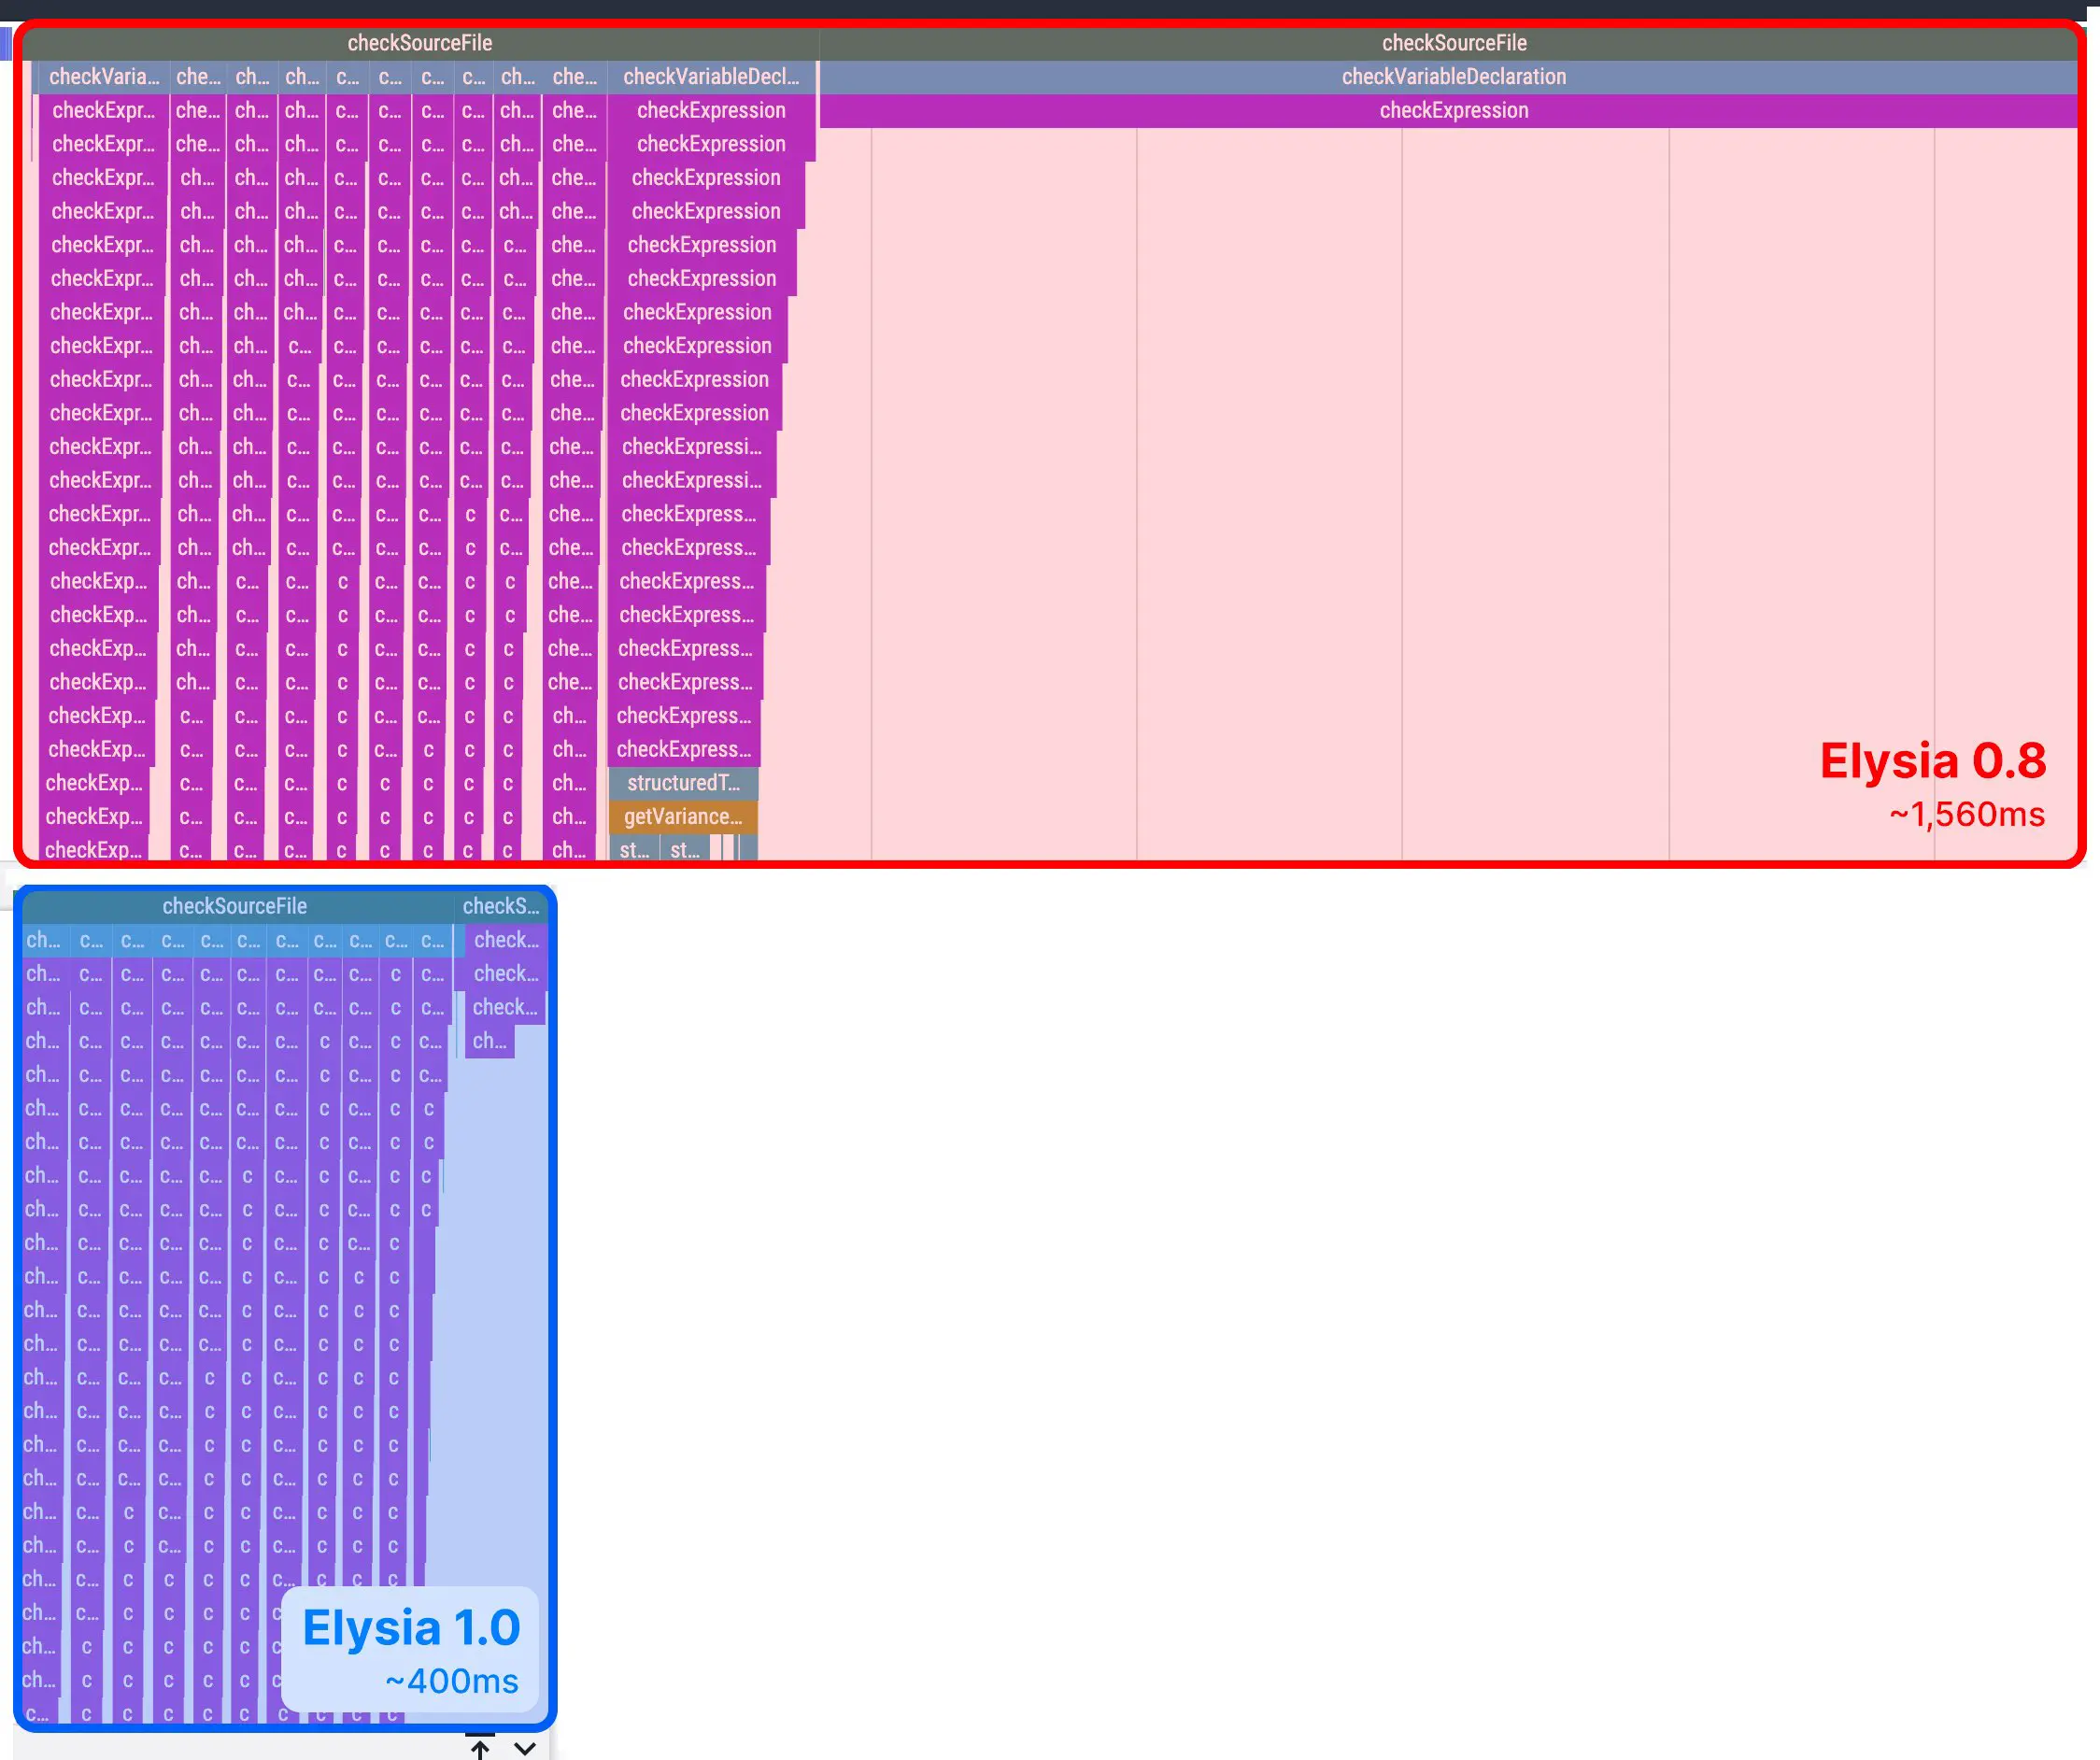Viewport: 2100px width, 1760px height.
Task: Click the second st frame below getVariance
Action: click(686, 850)
